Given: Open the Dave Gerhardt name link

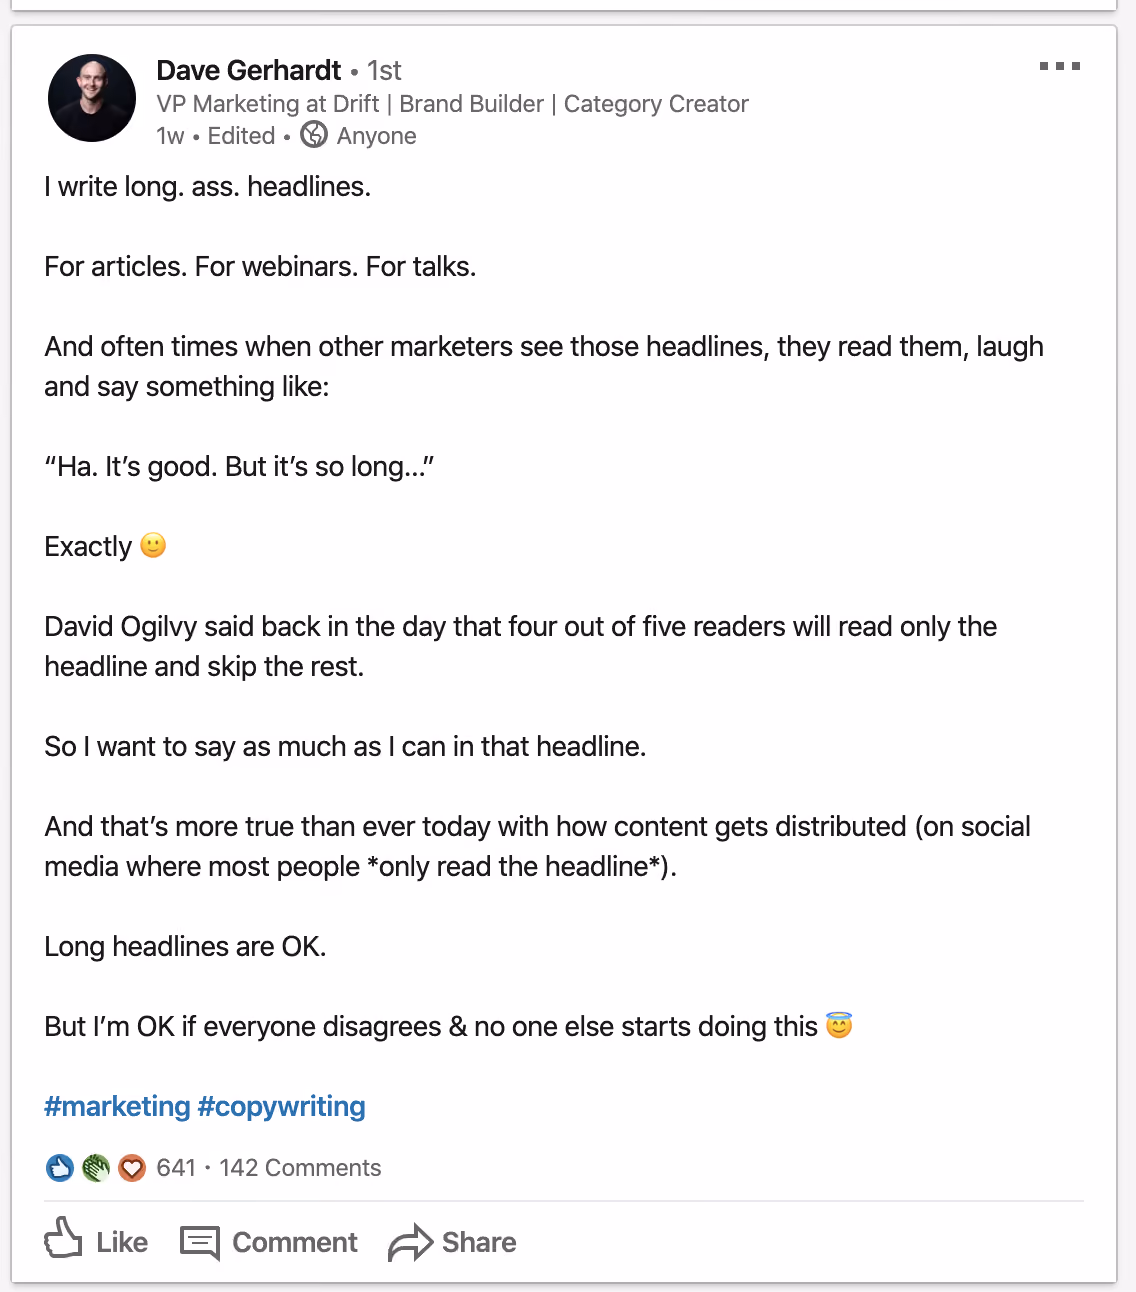Looking at the screenshot, I should (x=249, y=70).
